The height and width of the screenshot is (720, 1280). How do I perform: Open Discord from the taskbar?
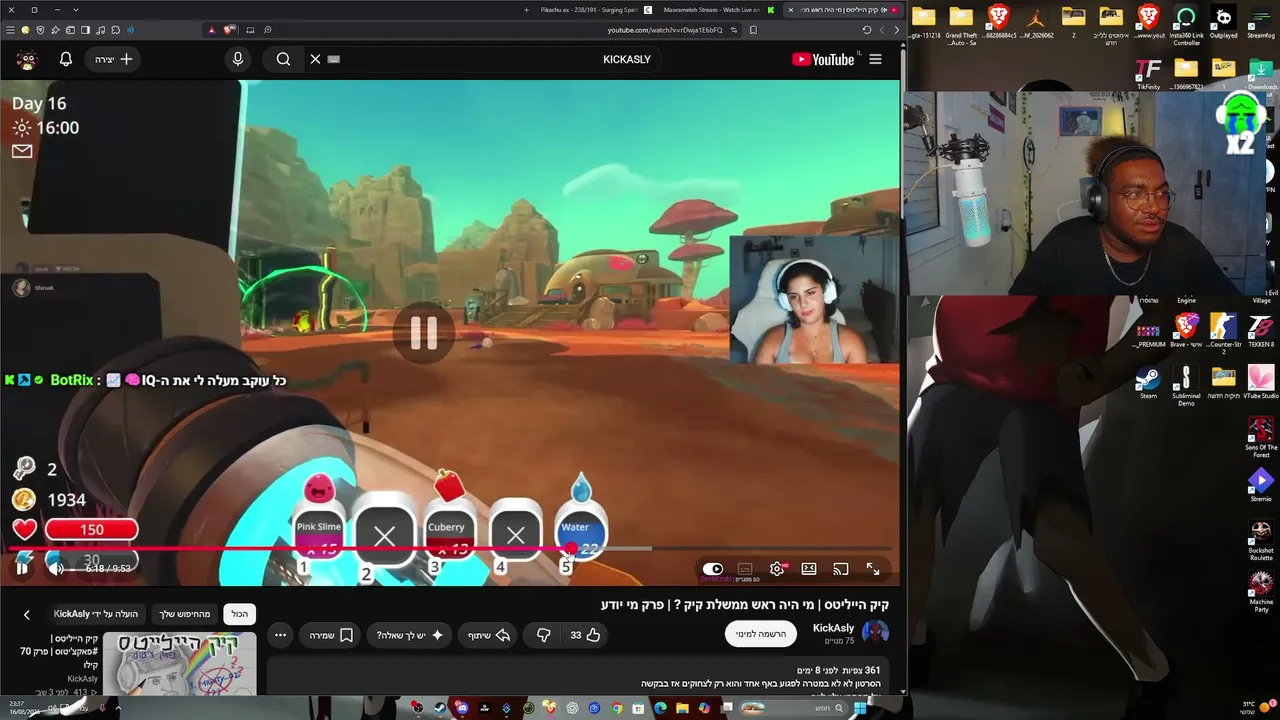click(462, 708)
